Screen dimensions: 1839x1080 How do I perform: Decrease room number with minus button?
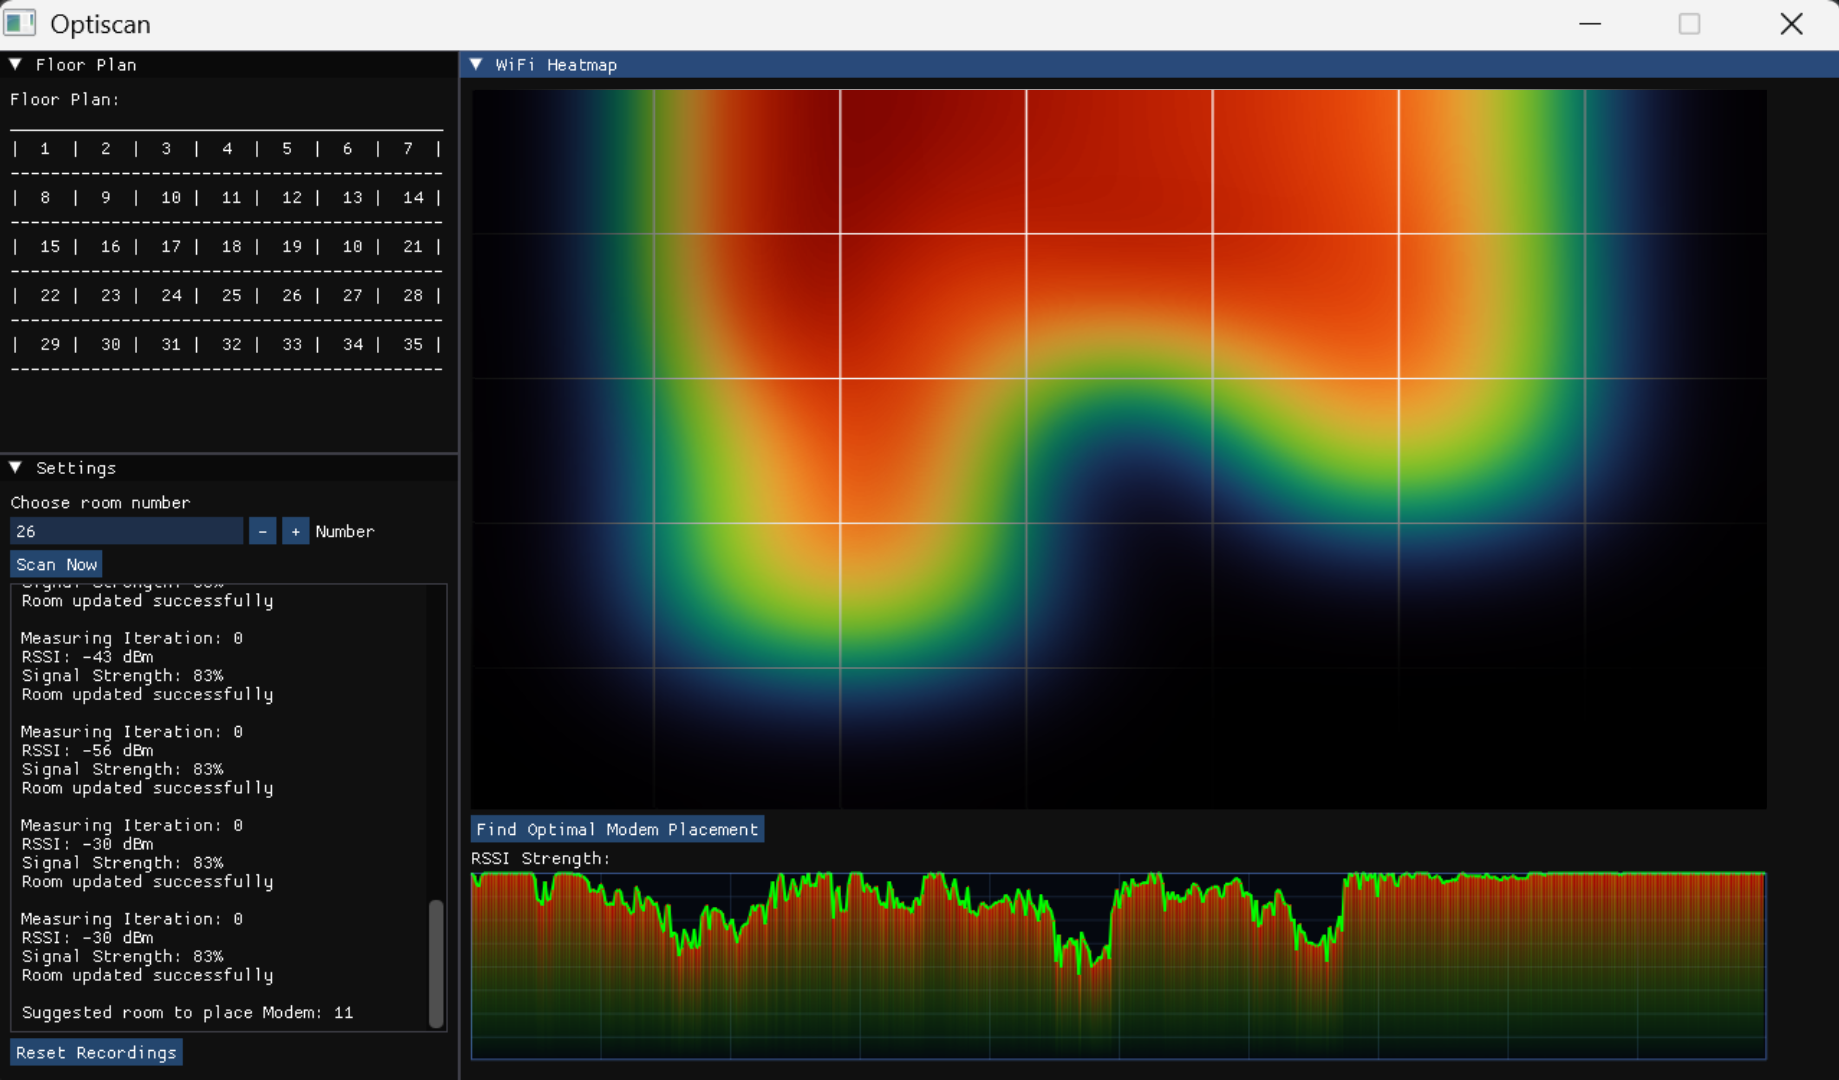pos(262,531)
